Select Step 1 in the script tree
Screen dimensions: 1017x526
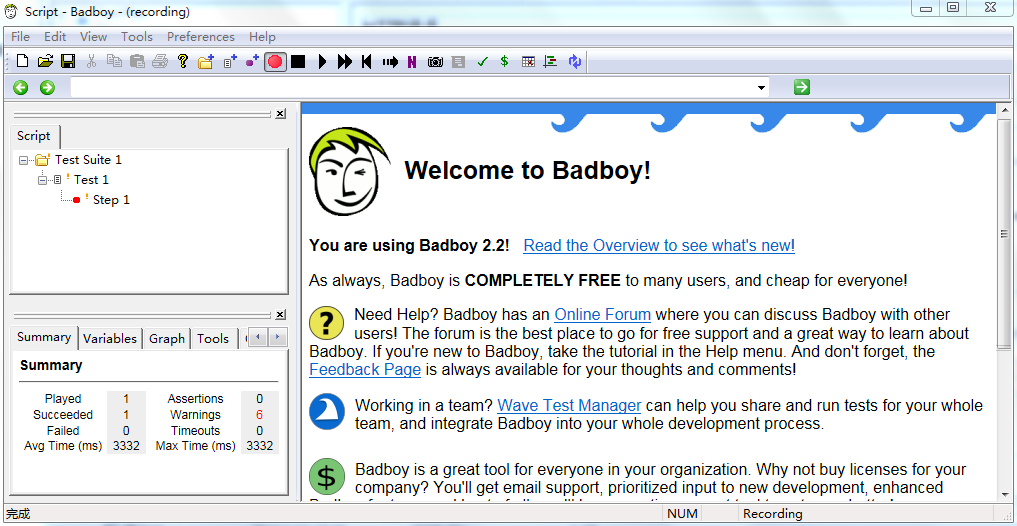pos(111,200)
